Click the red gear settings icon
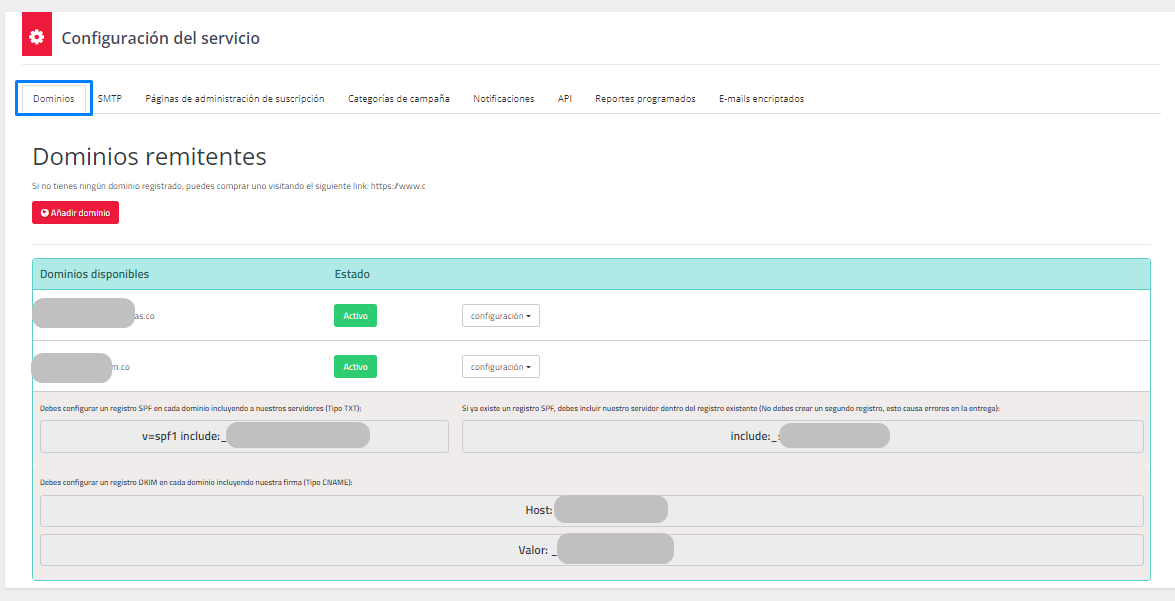Viewport: 1175px width, 601px height. (x=37, y=38)
